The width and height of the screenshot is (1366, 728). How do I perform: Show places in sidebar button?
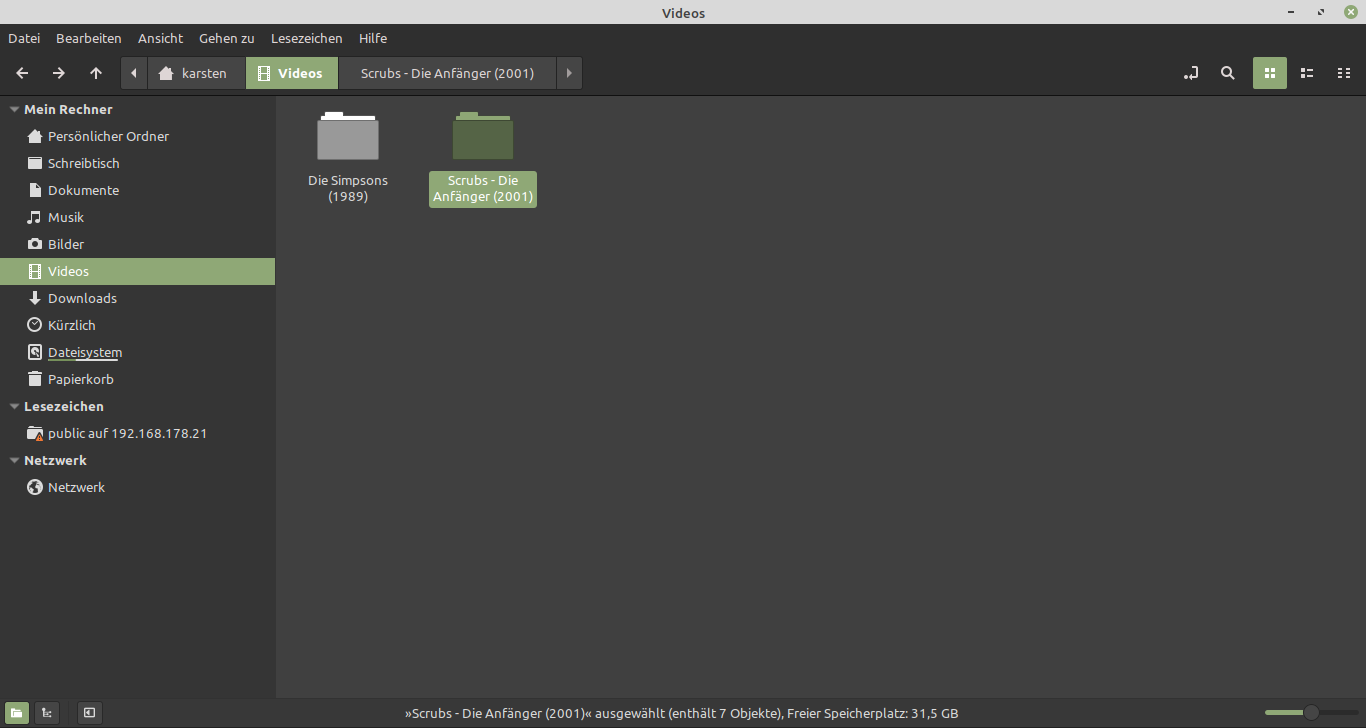(x=17, y=713)
